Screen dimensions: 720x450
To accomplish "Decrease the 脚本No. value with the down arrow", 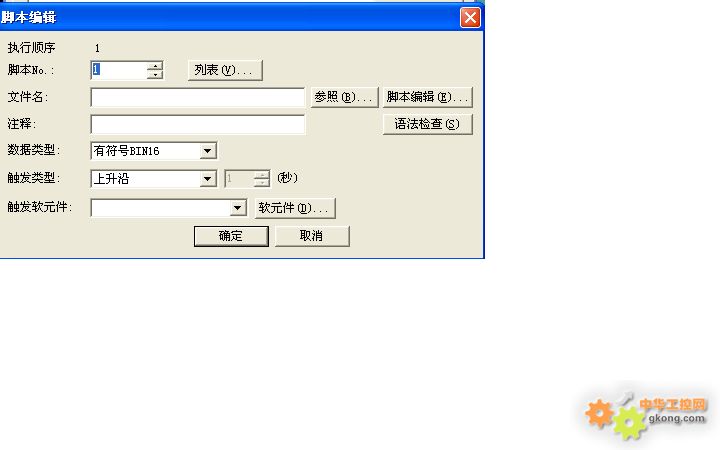I will click(155, 74).
